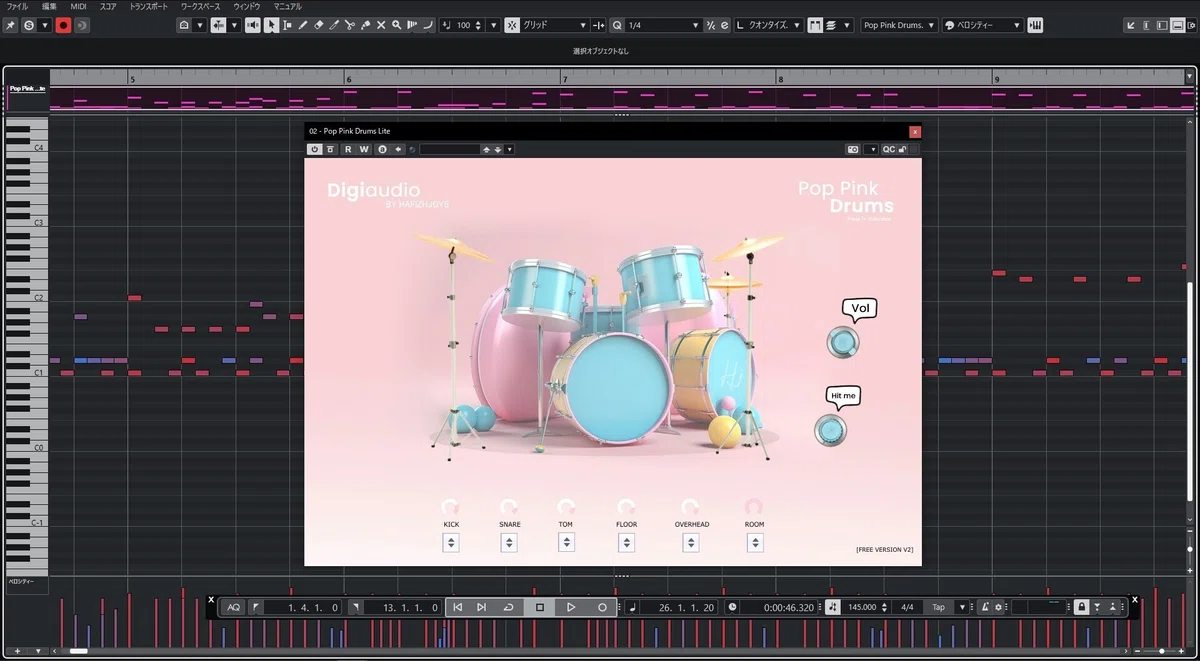
Task: Select the Trim tool
Action: coord(334,25)
